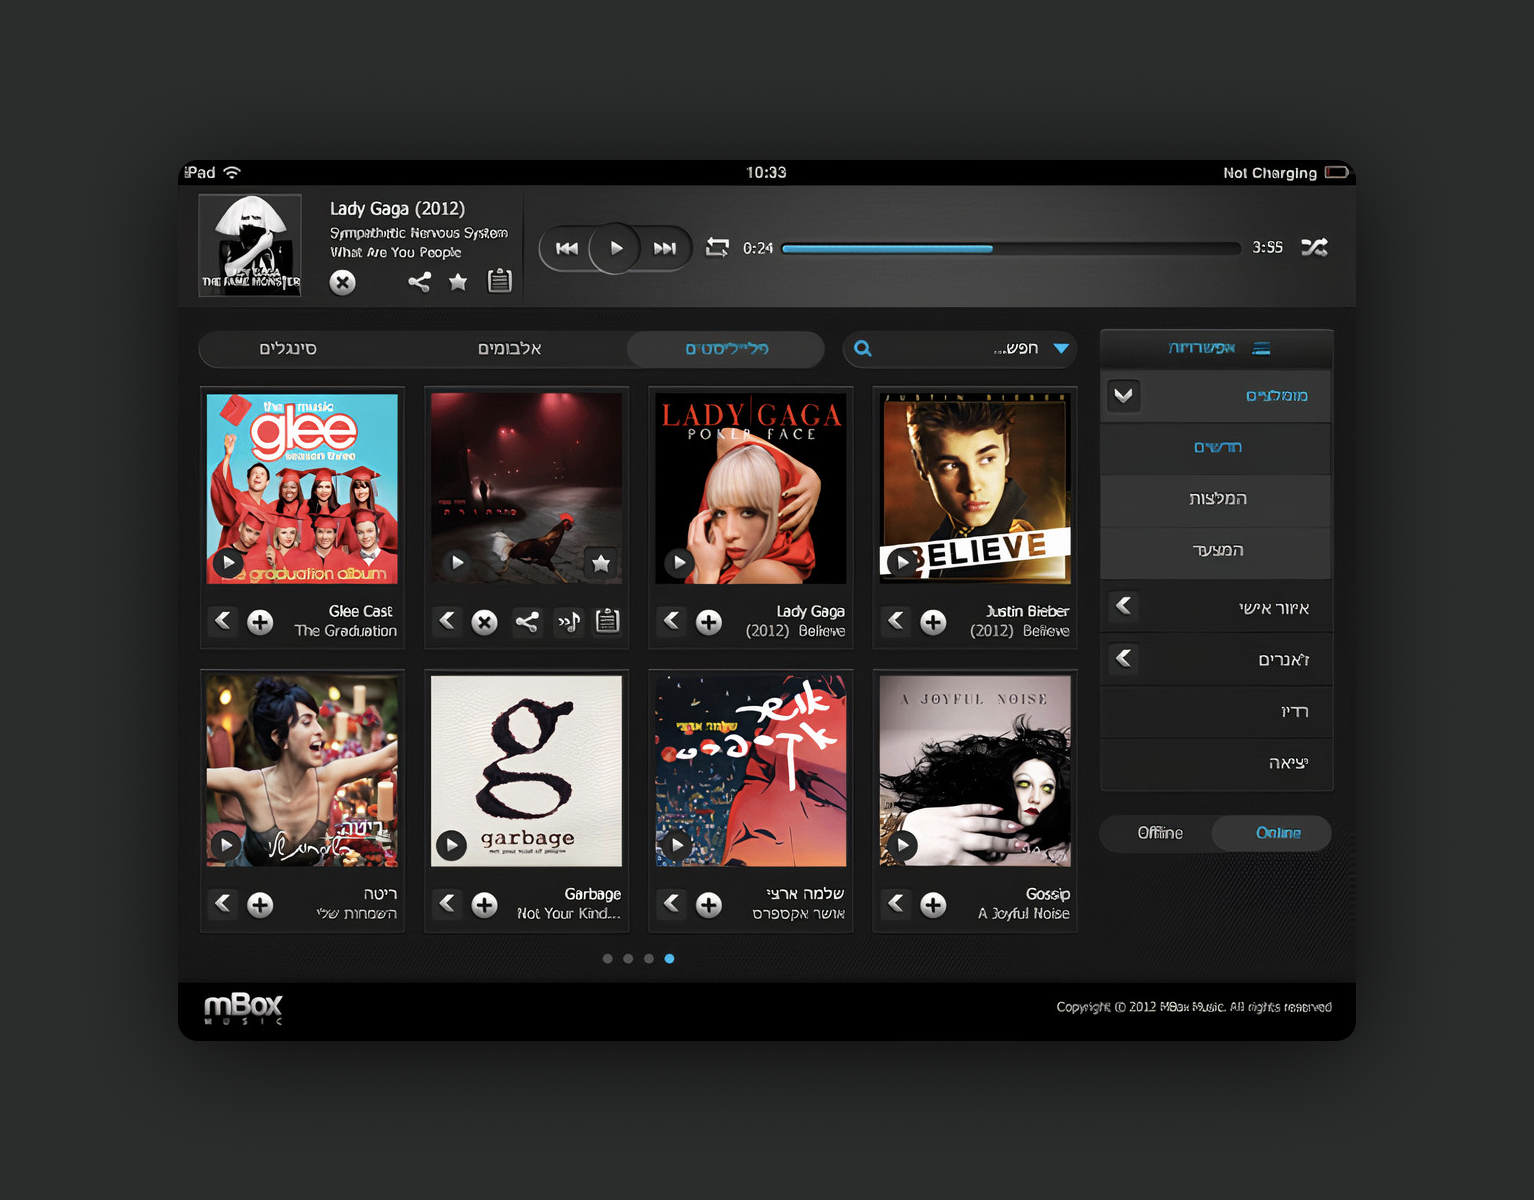Screen dimensions: 1534x1200
Task: Open the Fame Monster album cover thumbnail
Action: (250, 245)
